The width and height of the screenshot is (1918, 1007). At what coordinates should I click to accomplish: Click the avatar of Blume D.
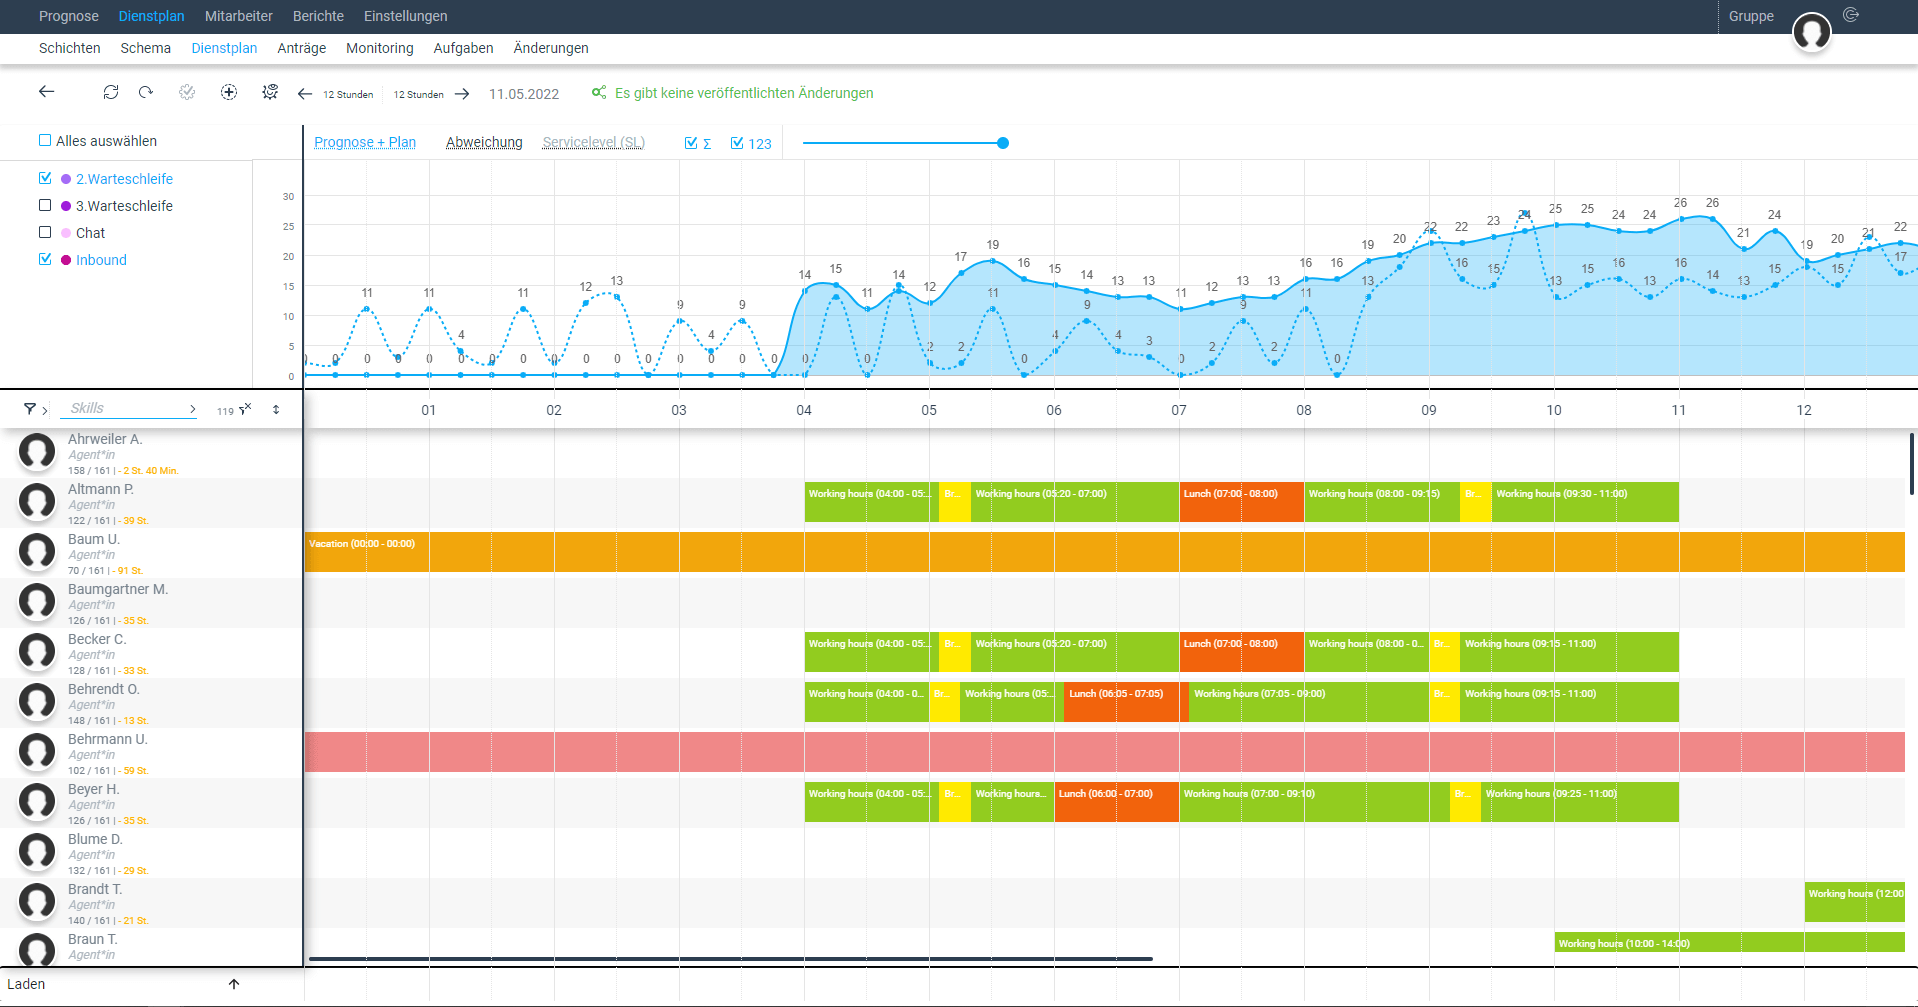[37, 852]
